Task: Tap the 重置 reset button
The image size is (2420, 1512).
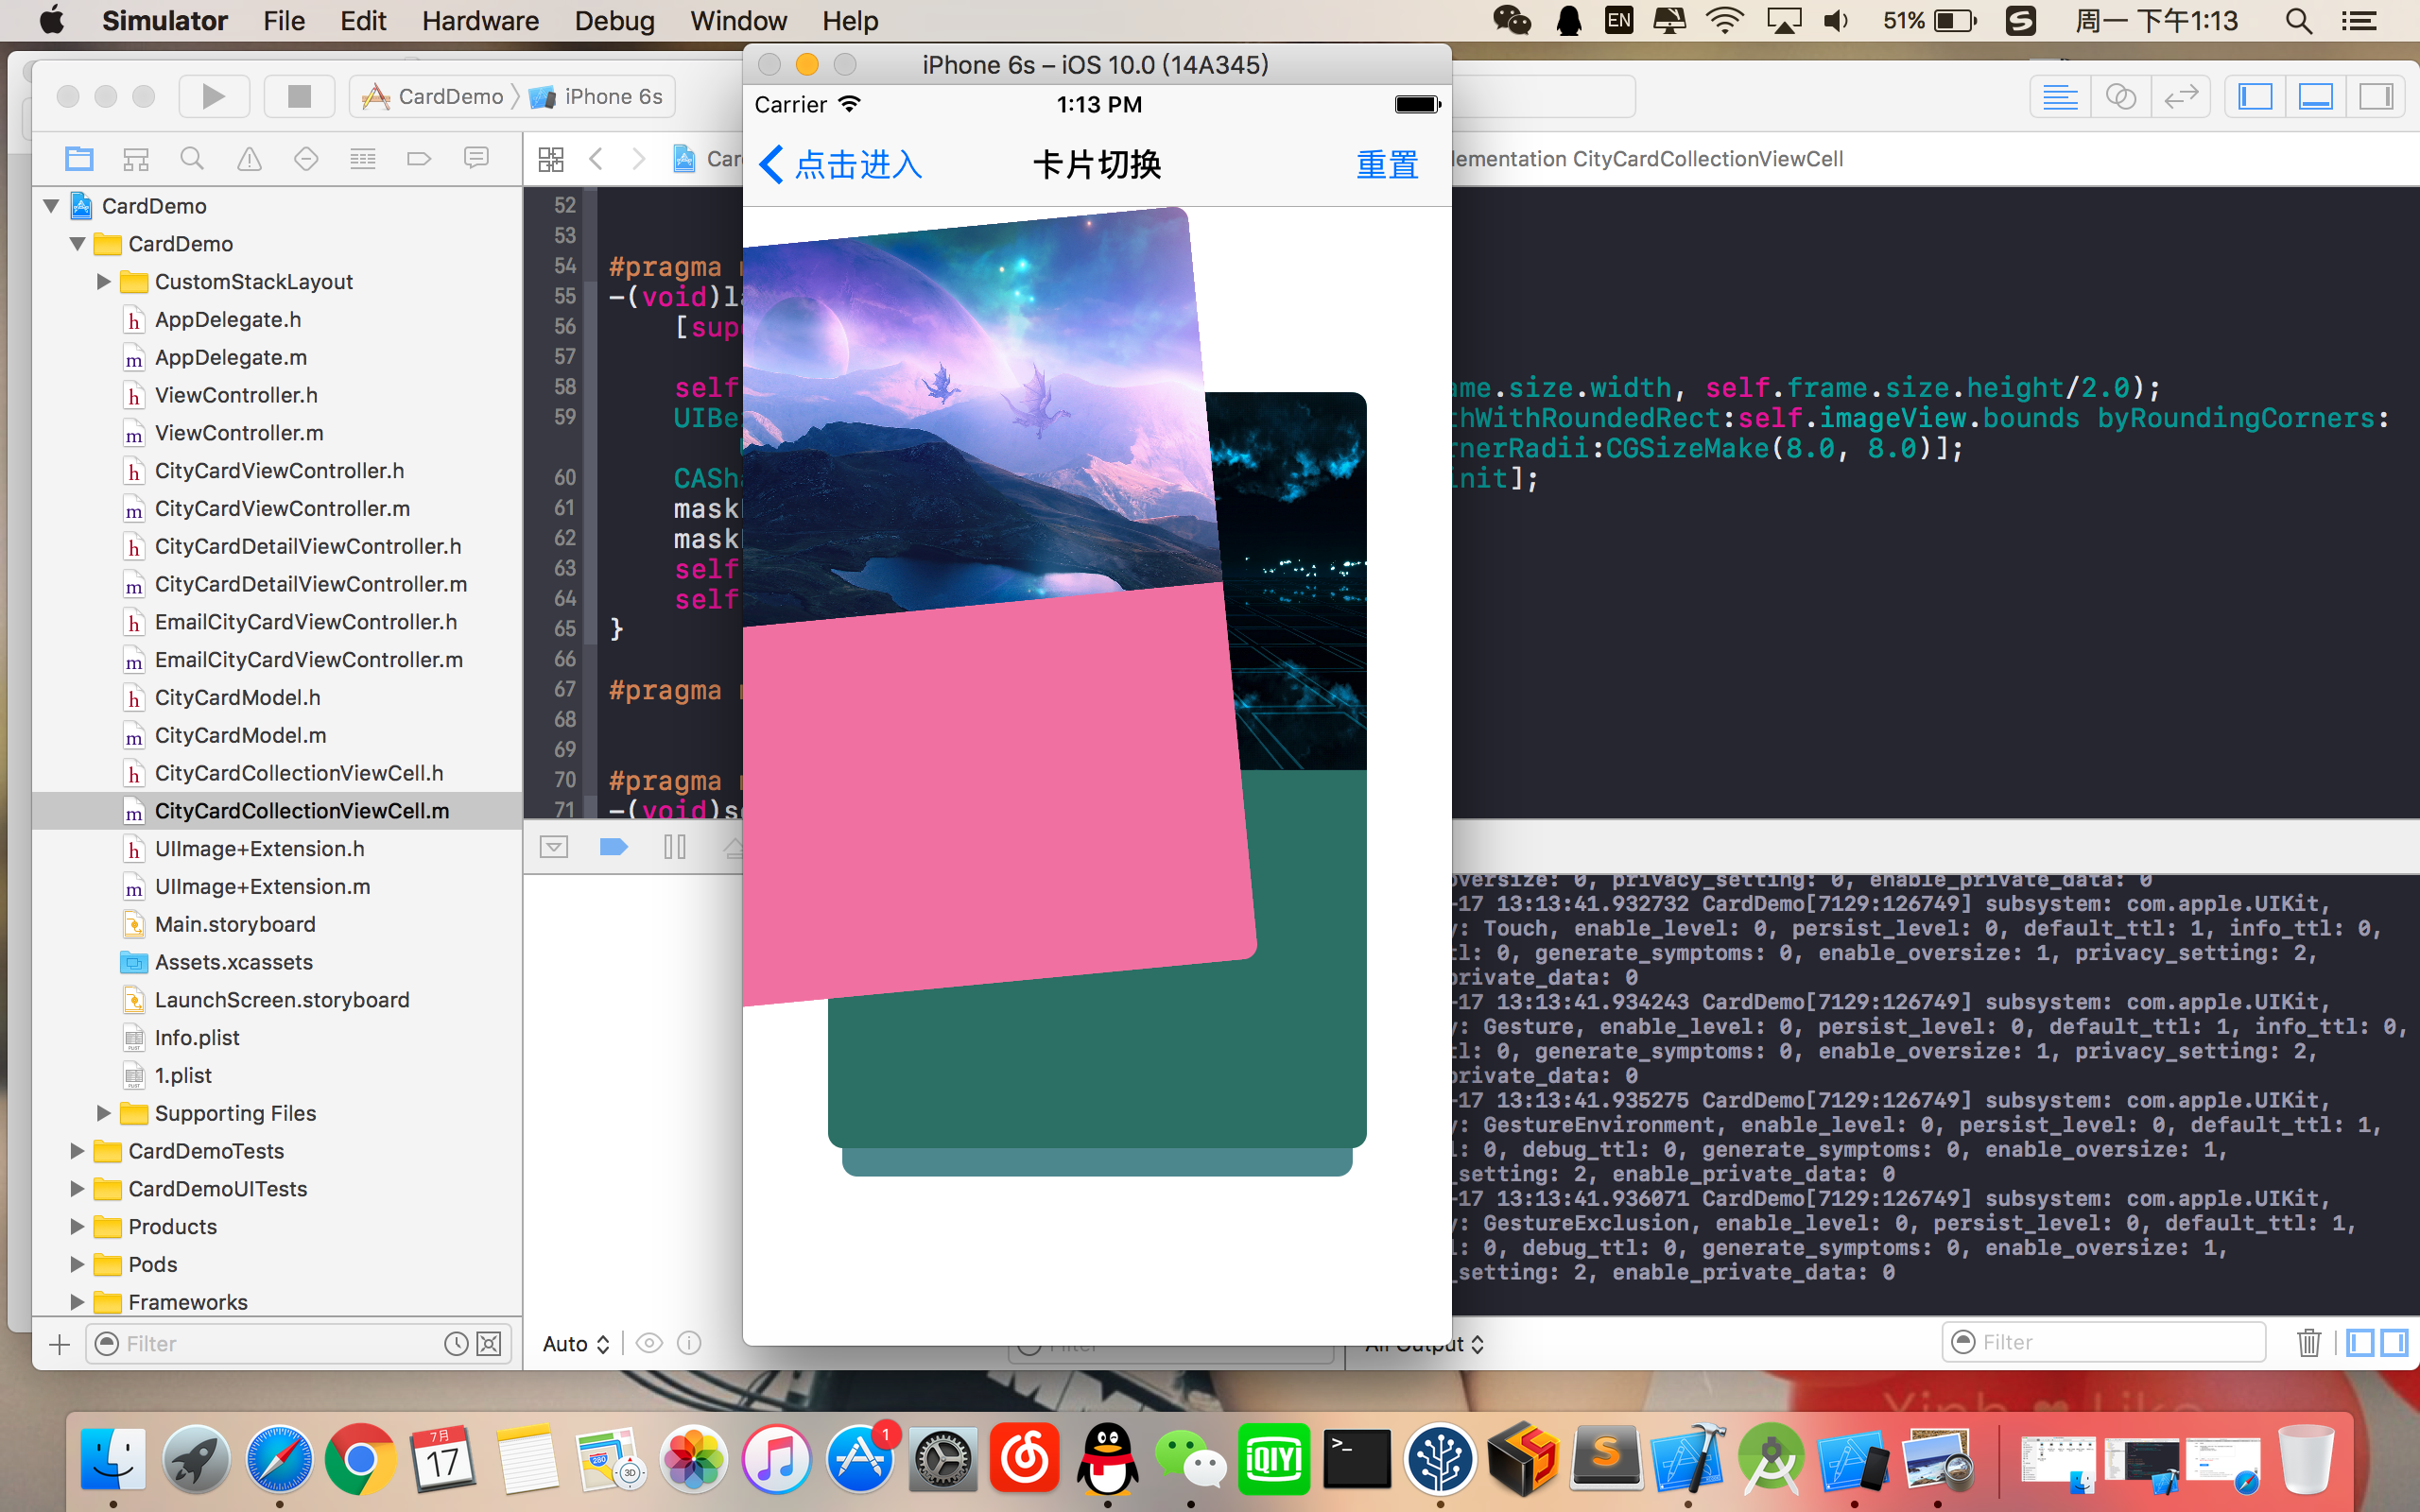Action: click(1387, 165)
